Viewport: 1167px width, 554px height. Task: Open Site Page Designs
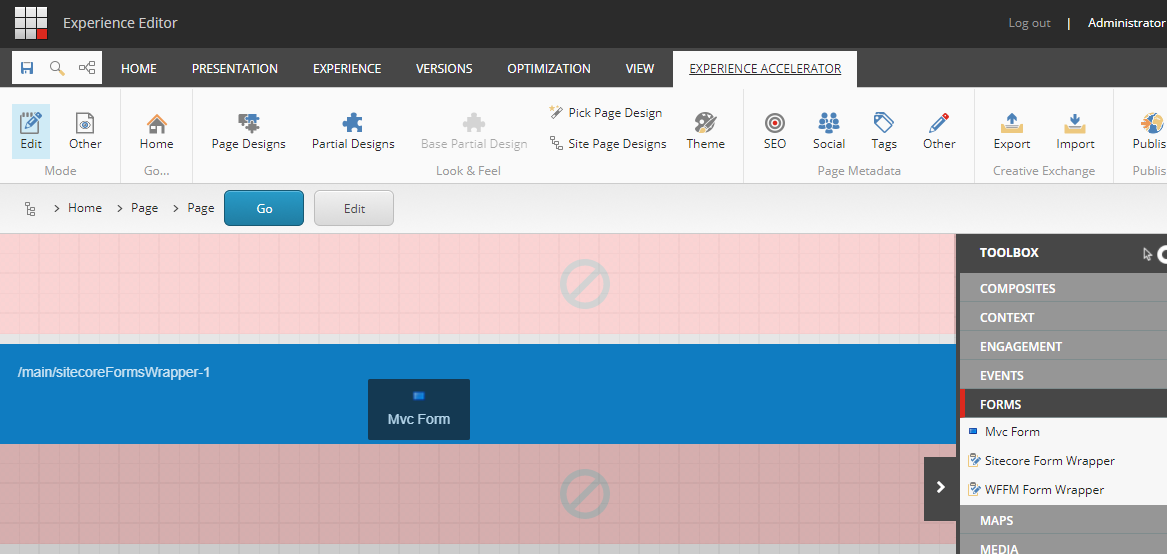pos(607,144)
